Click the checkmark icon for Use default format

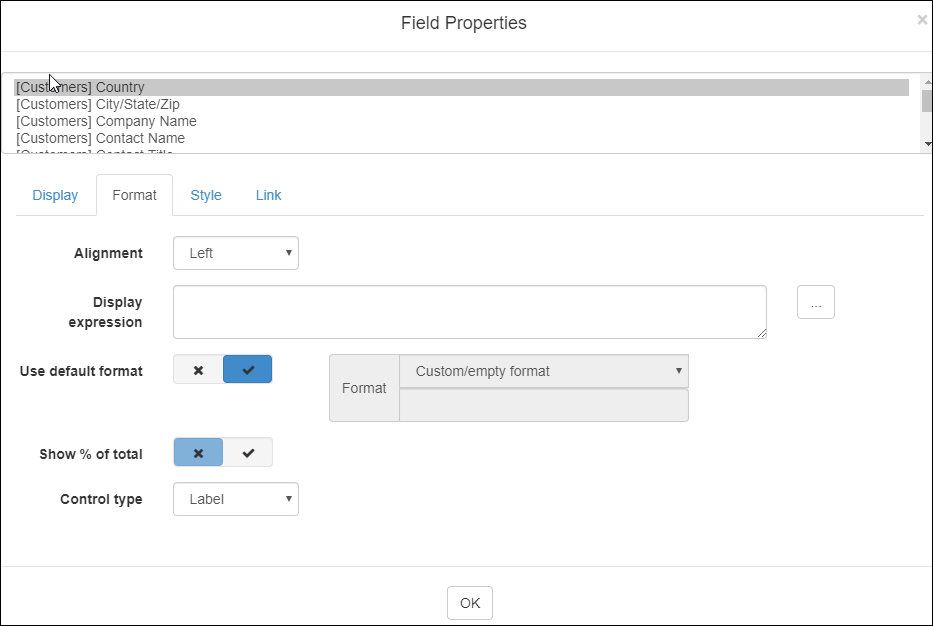tap(248, 370)
